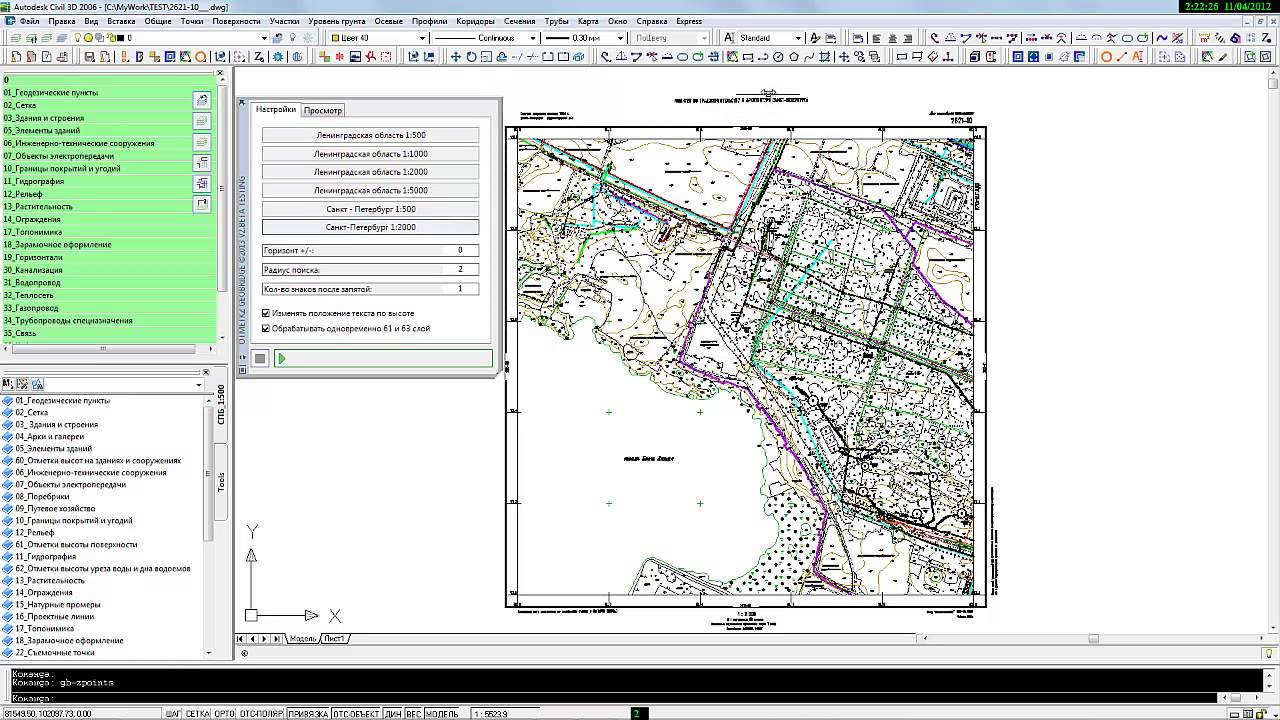Toggle ОРТО mode in status bar

[x=224, y=714]
